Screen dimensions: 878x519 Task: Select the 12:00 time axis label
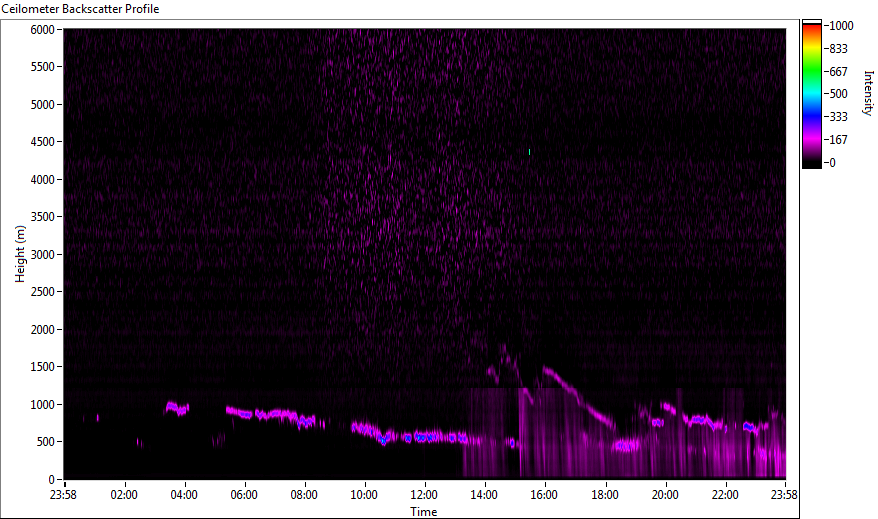[x=424, y=495]
